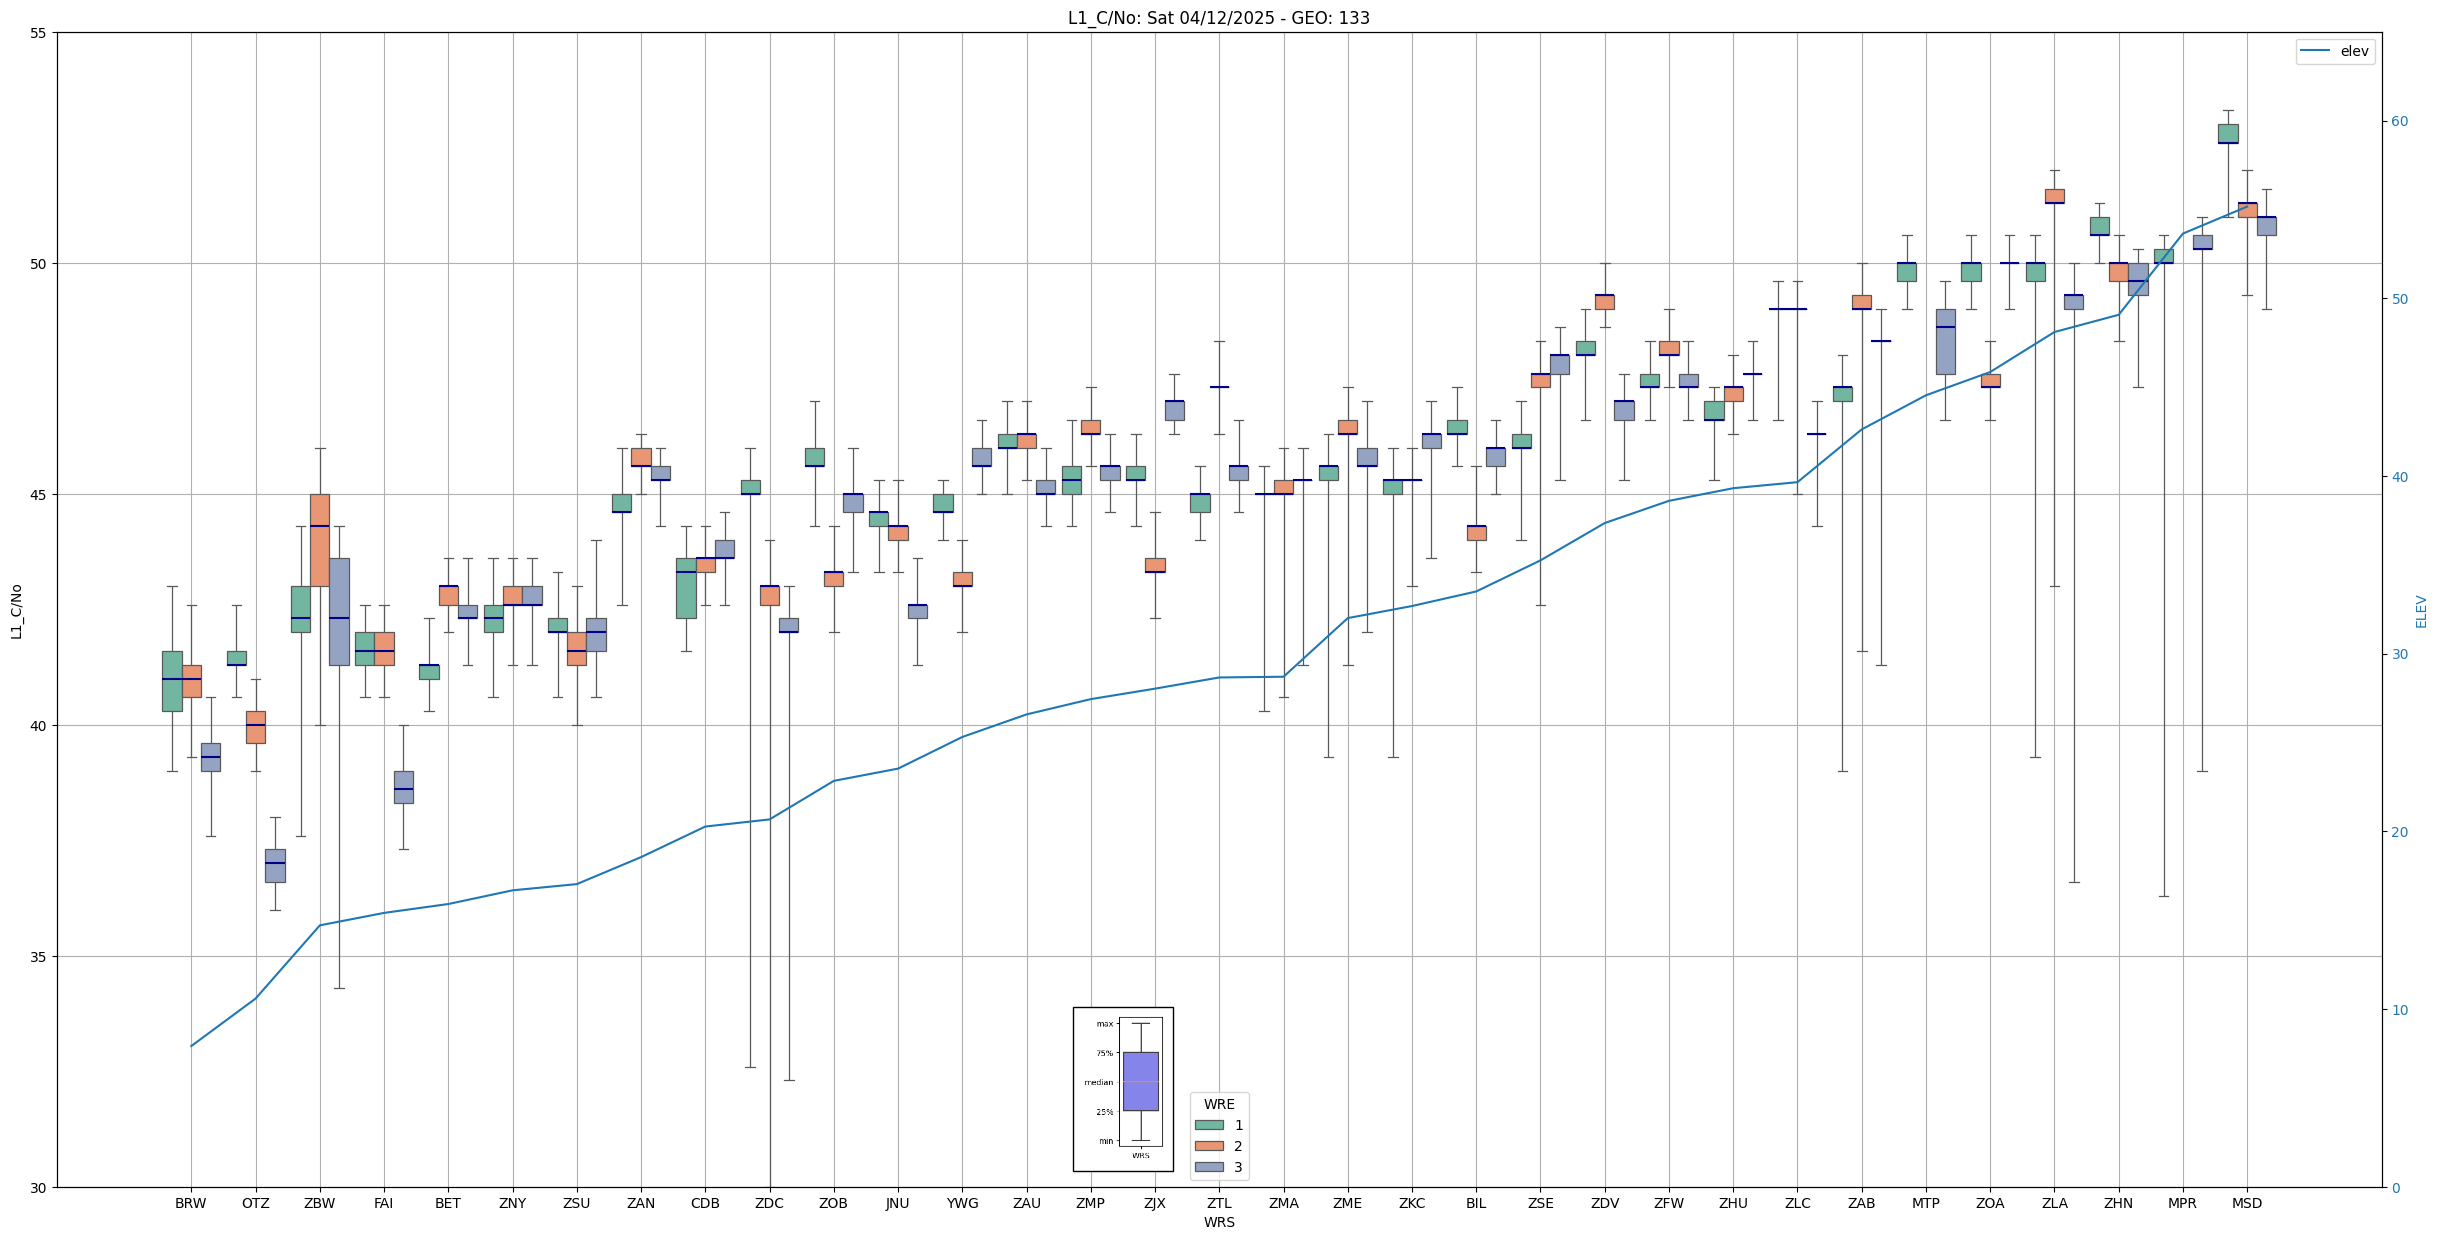Image resolution: width=2438 pixels, height=1240 pixels.
Task: Click the 55 tick on left axis
Action: (39, 33)
